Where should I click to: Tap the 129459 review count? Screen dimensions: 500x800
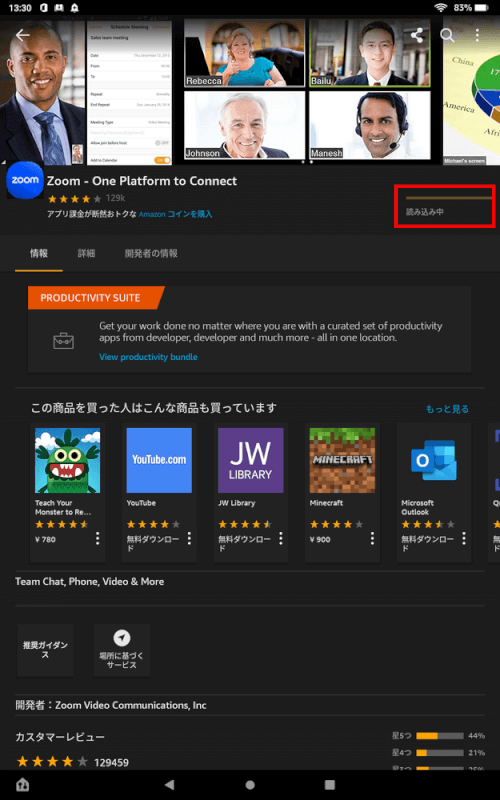(x=111, y=763)
